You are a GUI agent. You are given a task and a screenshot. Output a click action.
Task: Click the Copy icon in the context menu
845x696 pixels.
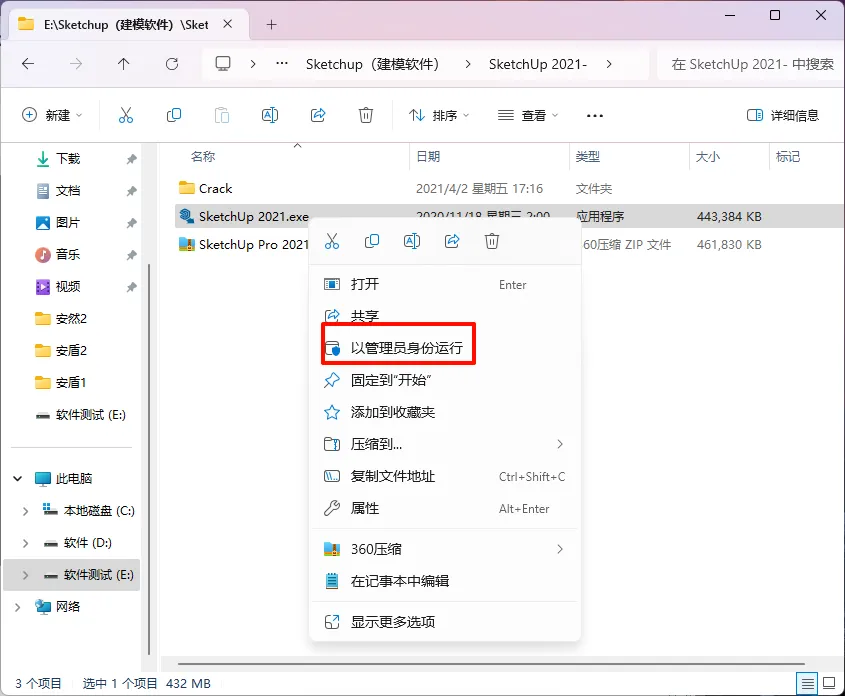[x=372, y=241]
